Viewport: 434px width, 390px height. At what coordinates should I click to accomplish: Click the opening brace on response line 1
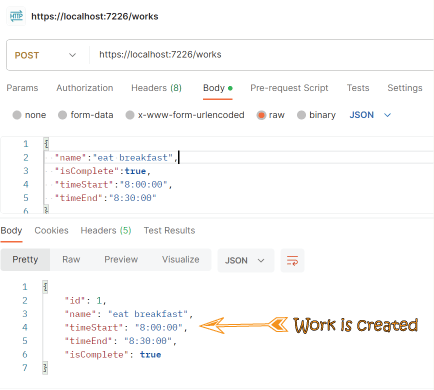(x=45, y=287)
